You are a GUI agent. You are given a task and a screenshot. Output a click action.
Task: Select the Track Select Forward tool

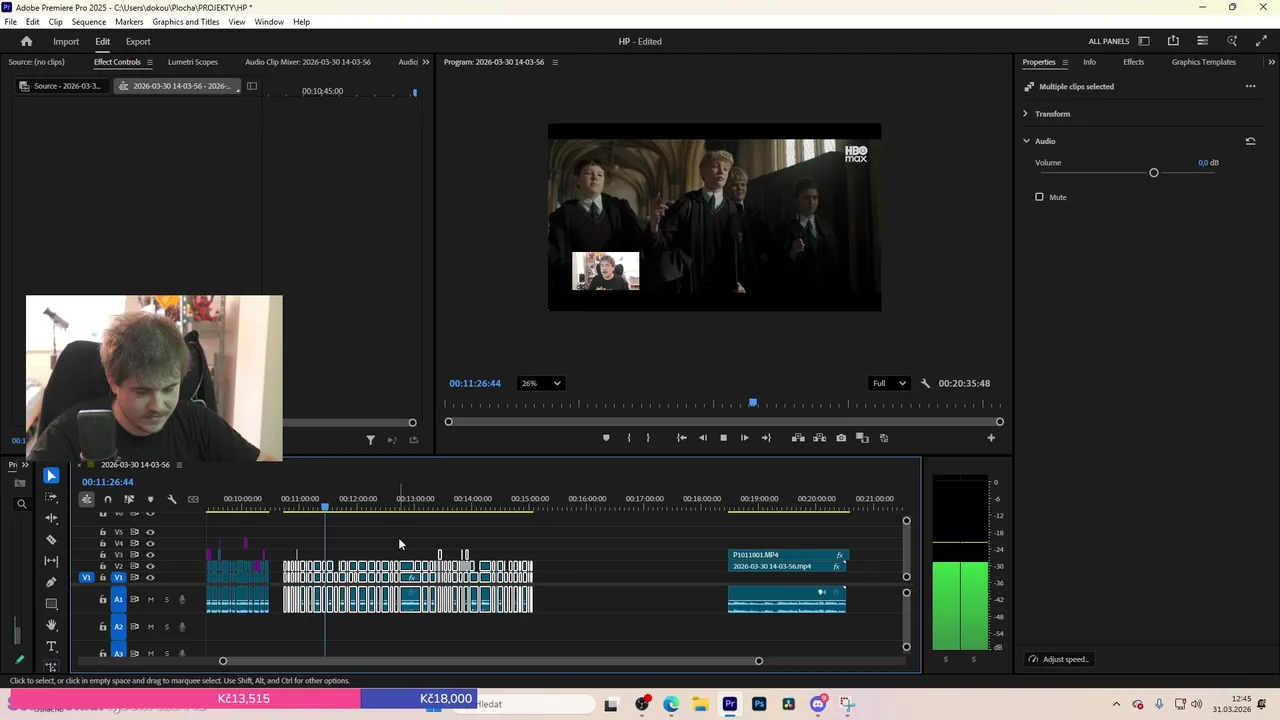(51, 497)
